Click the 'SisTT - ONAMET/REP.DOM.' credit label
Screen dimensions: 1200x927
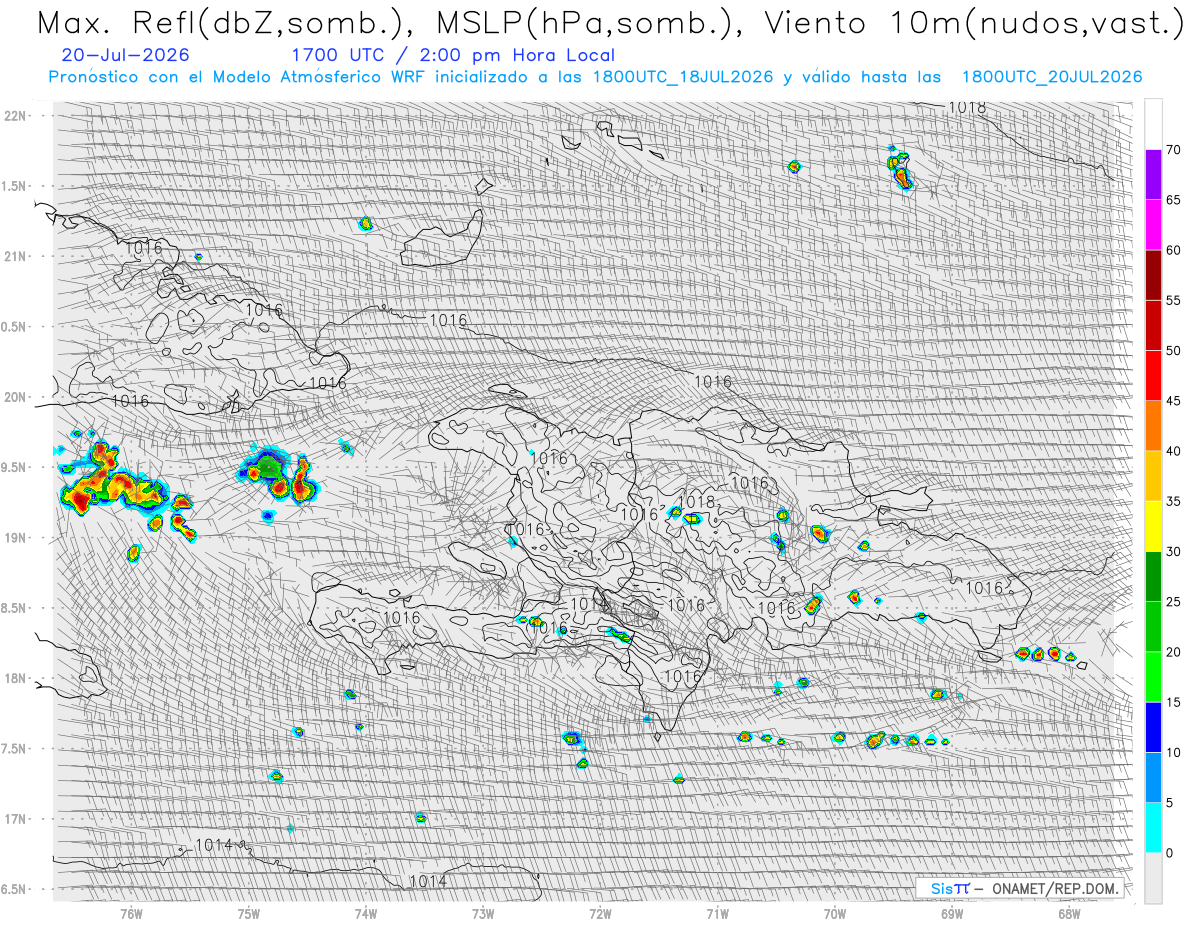pyautogui.click(x=1020, y=888)
